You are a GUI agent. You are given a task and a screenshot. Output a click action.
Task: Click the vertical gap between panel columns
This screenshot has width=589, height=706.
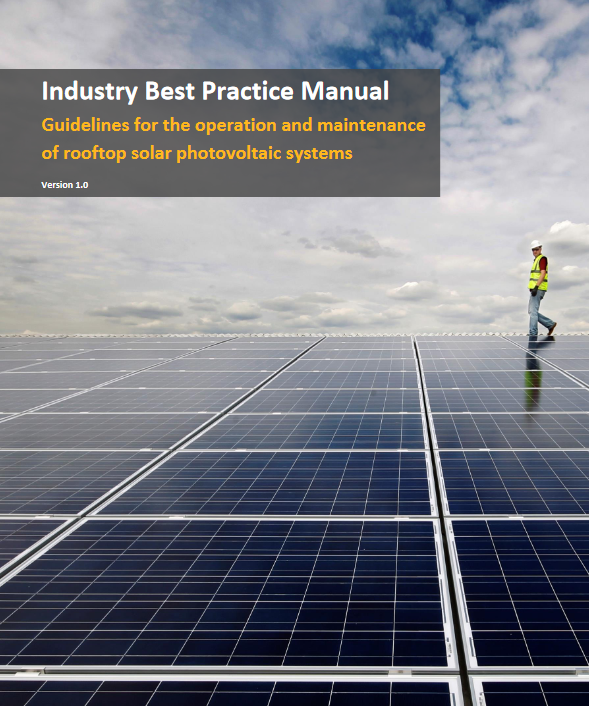pos(430,450)
